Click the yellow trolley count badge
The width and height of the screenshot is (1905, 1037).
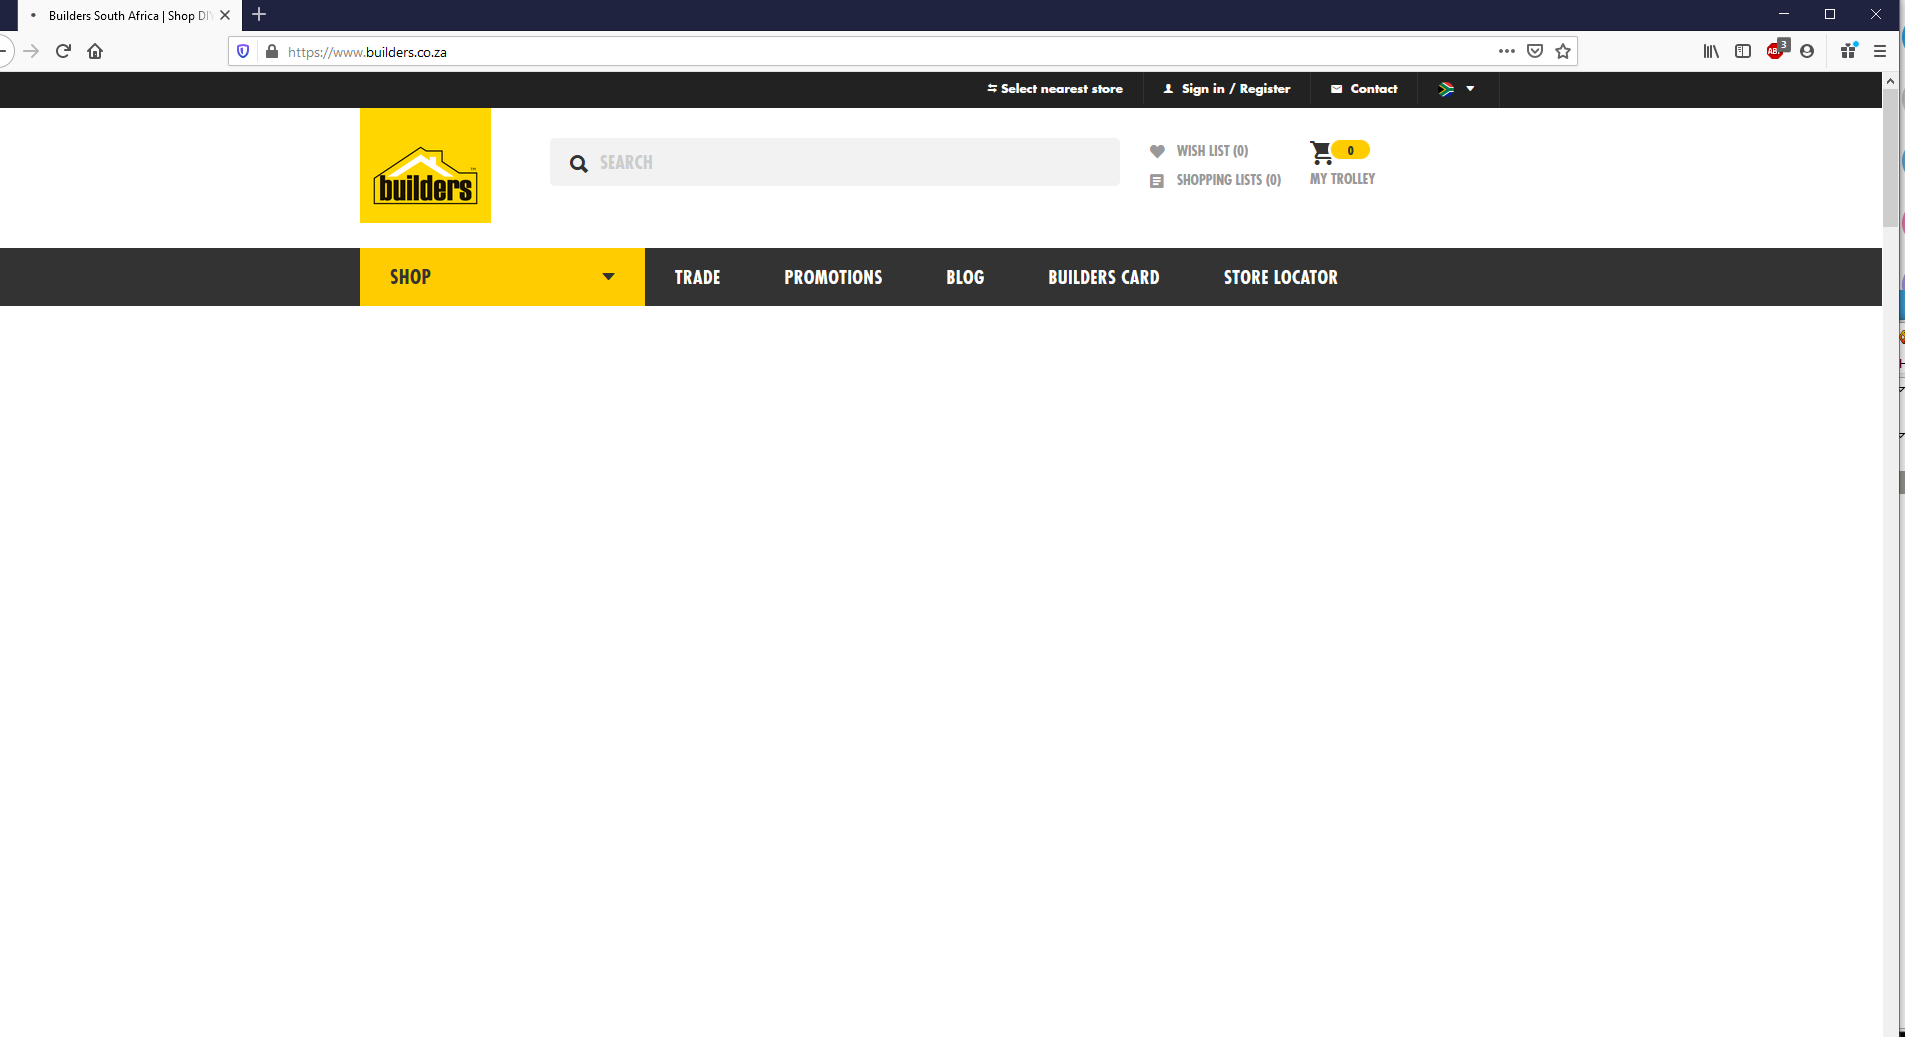[1350, 150]
